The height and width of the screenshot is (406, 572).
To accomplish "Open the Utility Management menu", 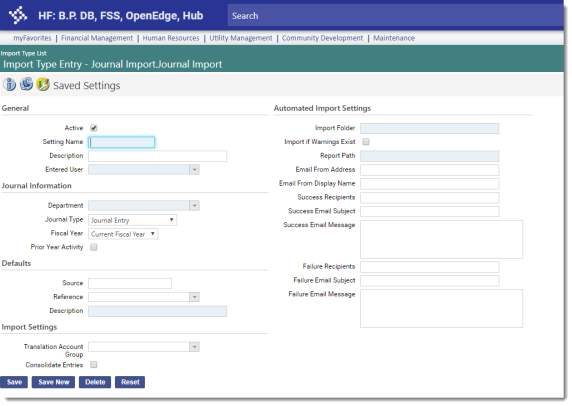I will click(241, 38).
